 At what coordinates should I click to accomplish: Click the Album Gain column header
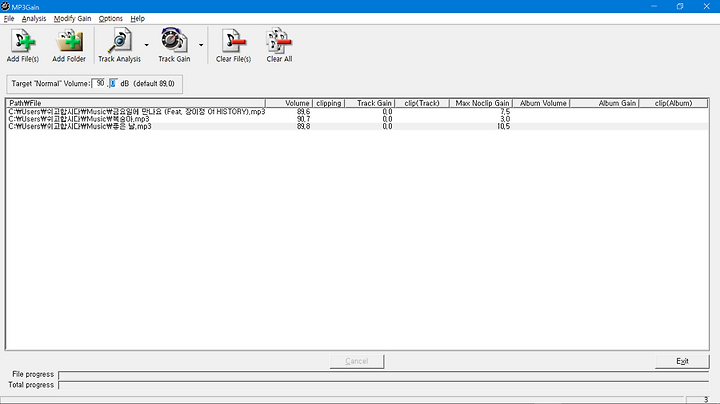(x=604, y=103)
